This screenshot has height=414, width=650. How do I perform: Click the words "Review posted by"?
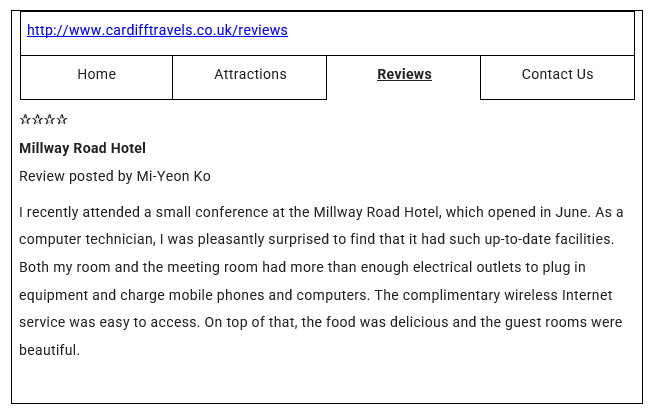click(75, 176)
